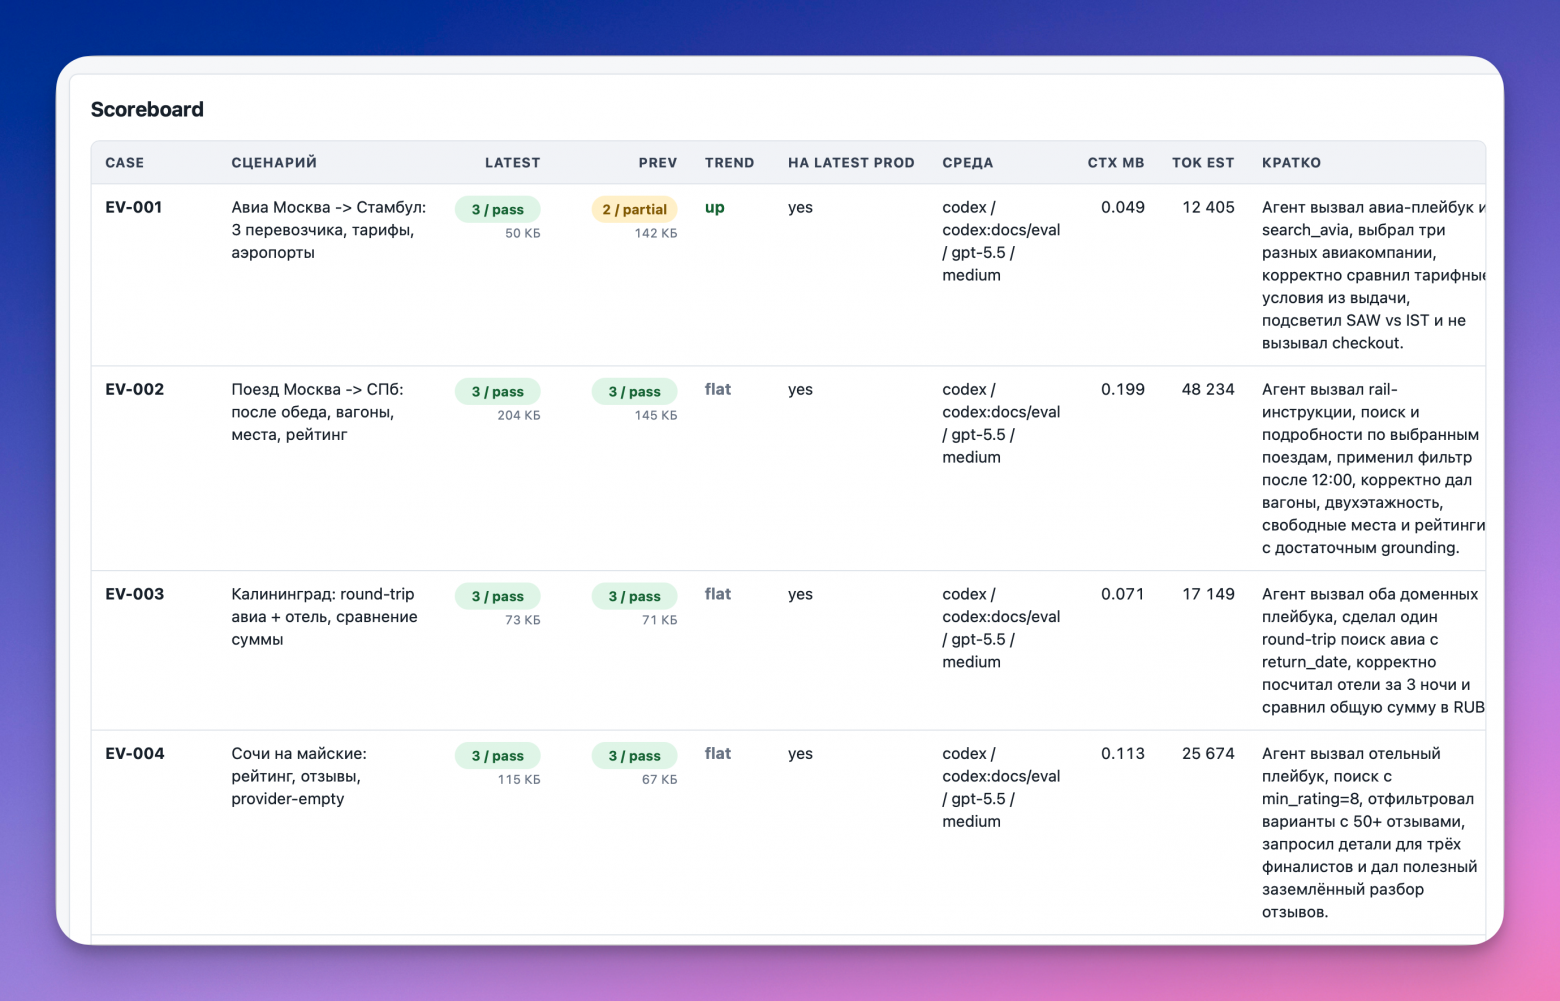The width and height of the screenshot is (1560, 1001).
Task: Sort by the CASE column header
Action: pos(125,163)
